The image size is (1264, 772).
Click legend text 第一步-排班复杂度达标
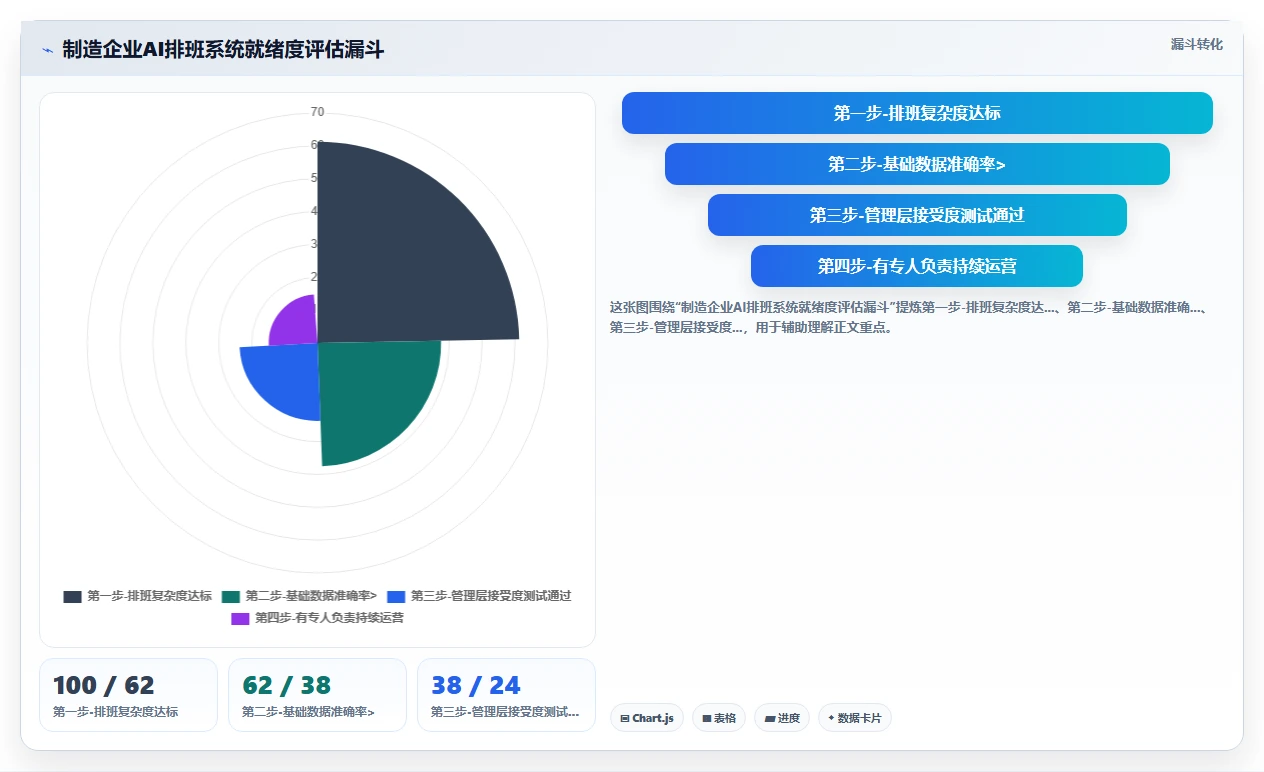tap(149, 596)
